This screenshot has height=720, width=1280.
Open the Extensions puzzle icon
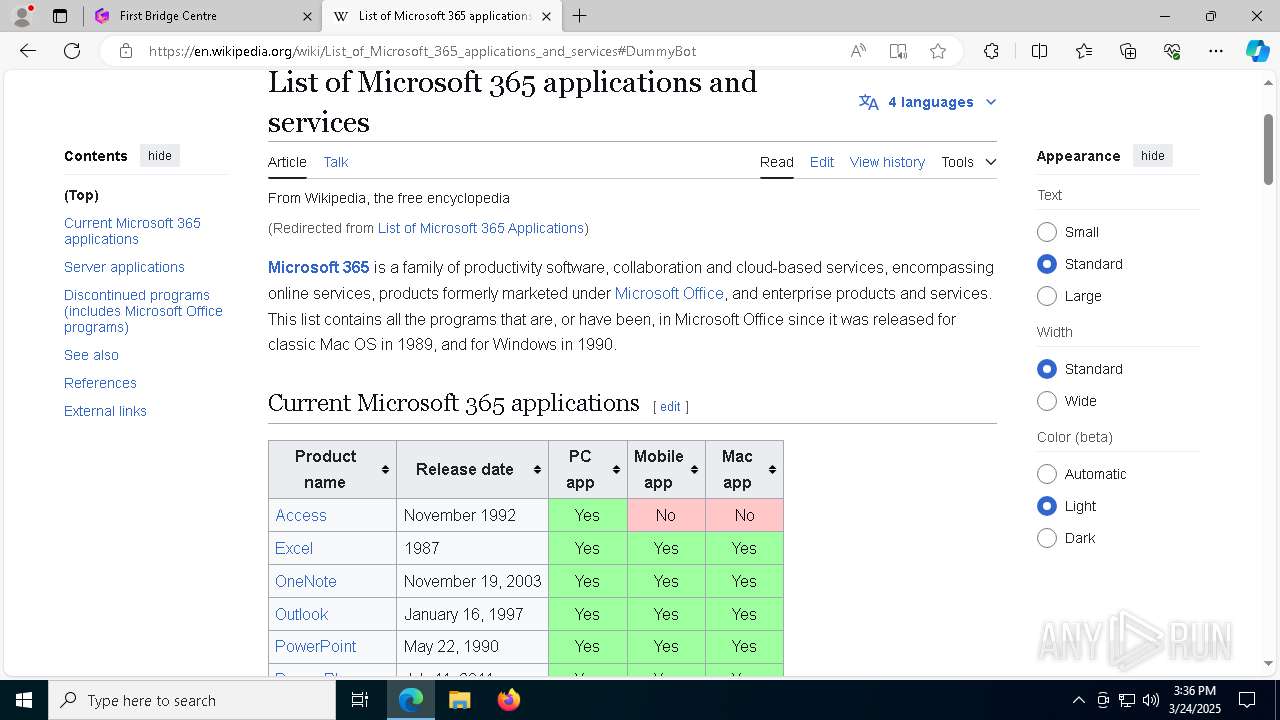click(991, 51)
